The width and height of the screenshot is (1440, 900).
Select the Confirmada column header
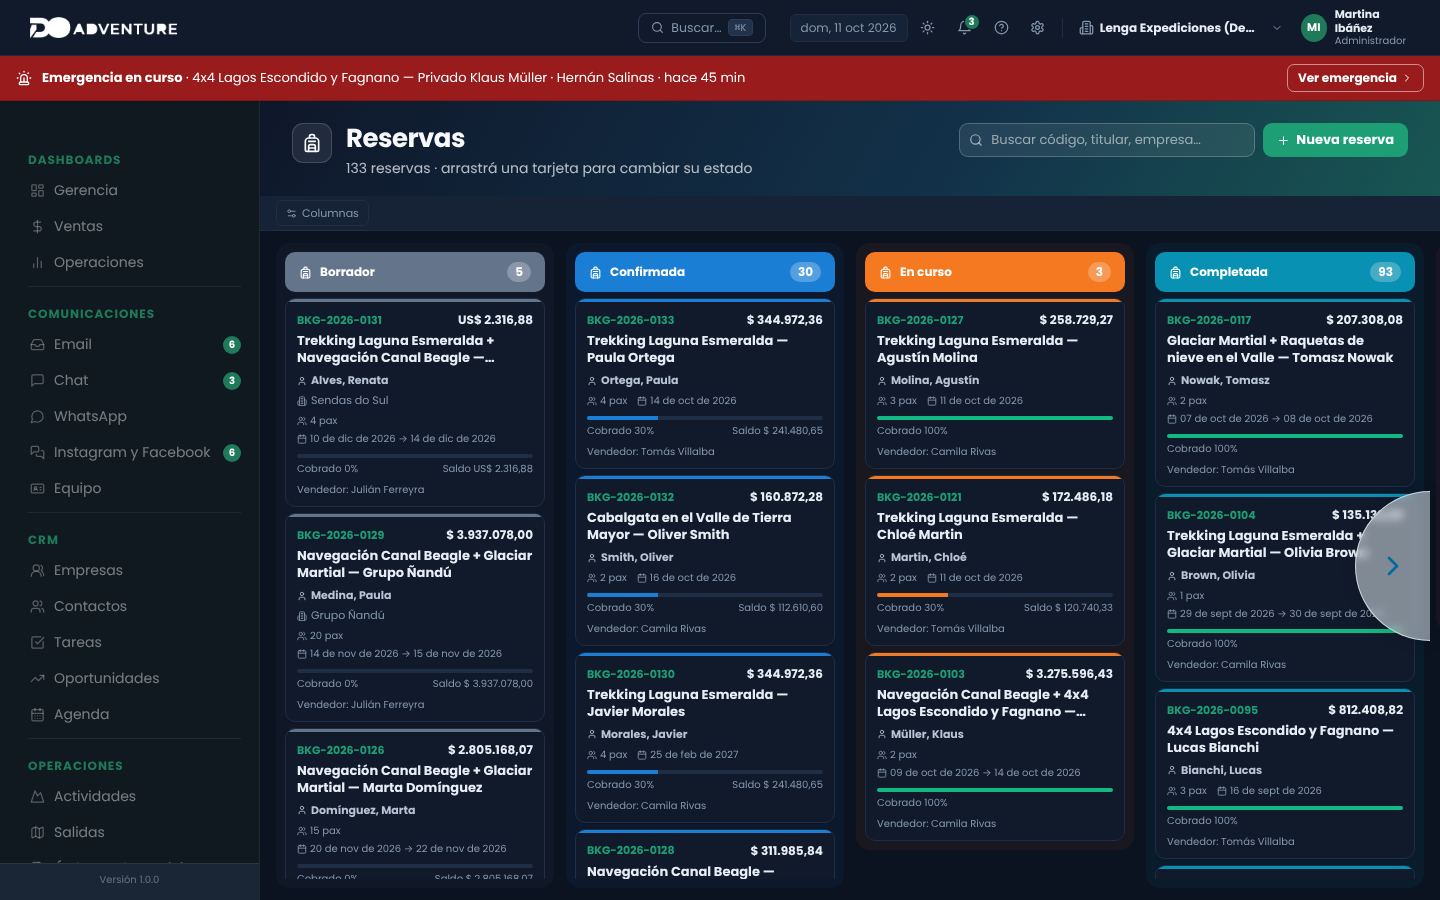click(x=705, y=272)
